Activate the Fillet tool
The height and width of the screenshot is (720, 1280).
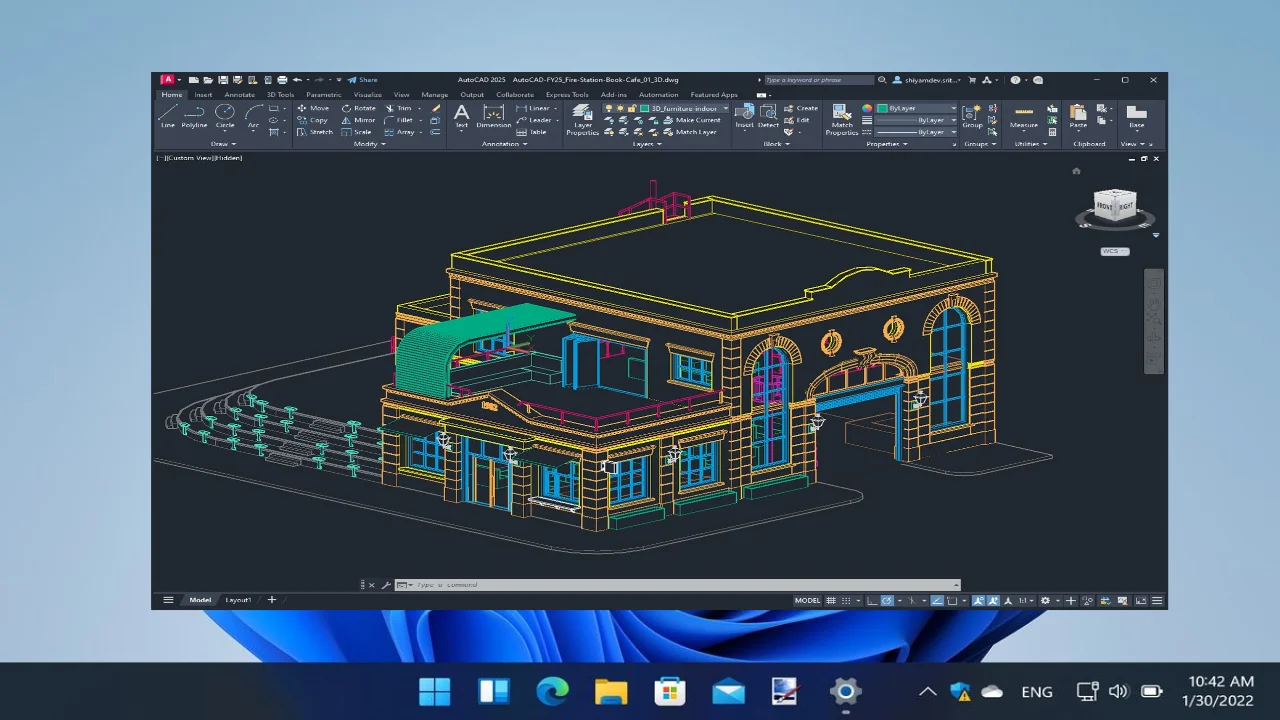[x=398, y=120]
